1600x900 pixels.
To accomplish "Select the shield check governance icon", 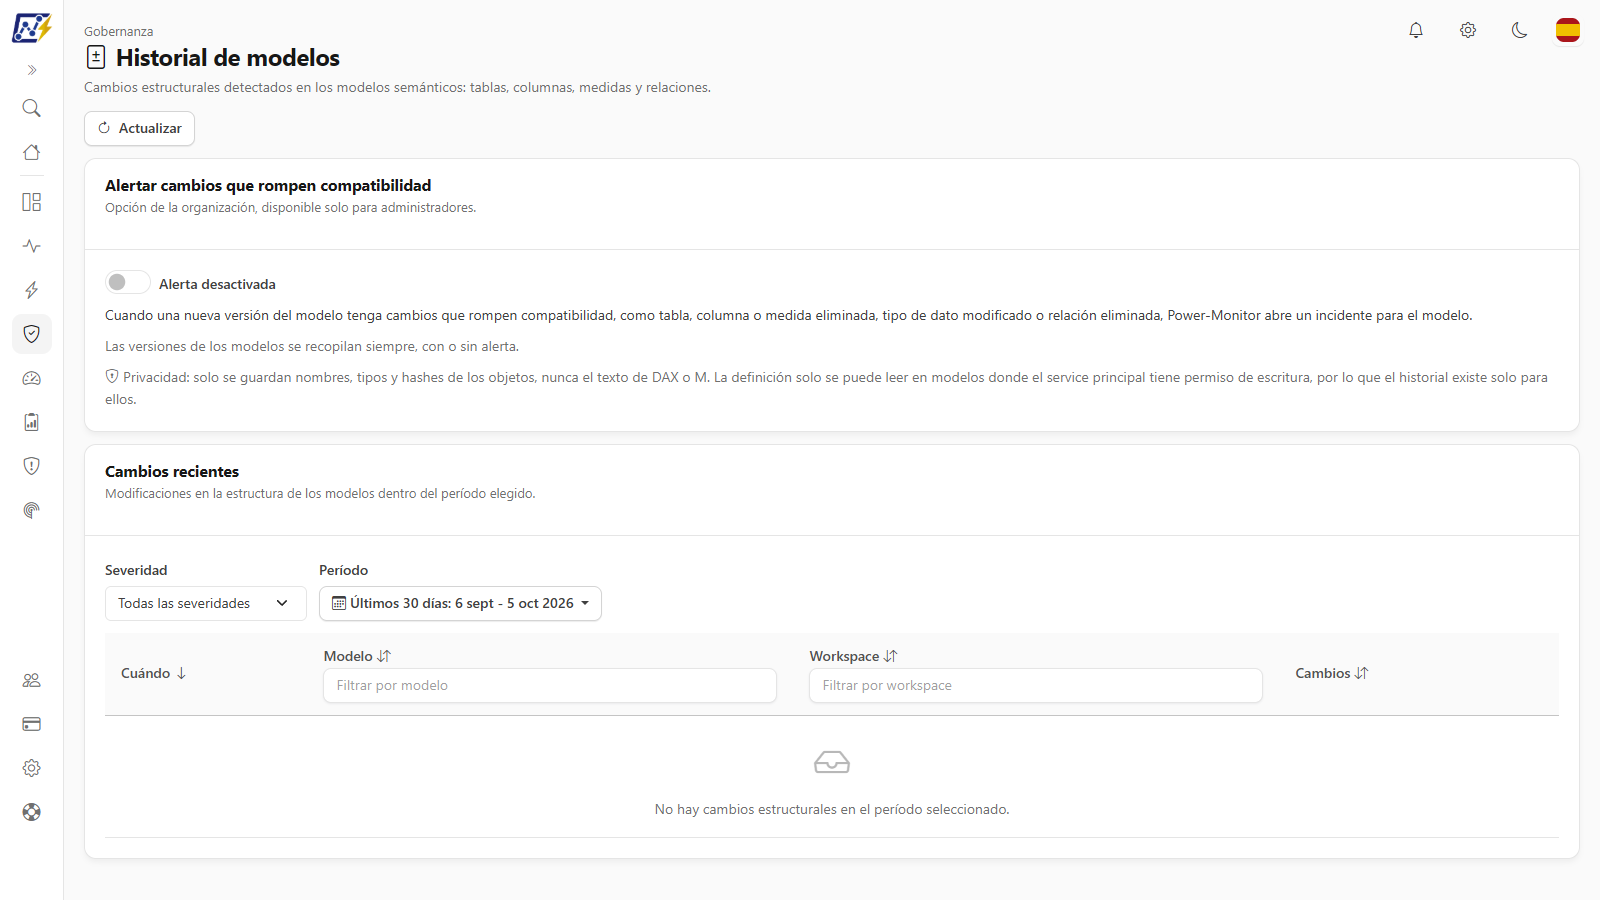I will [x=32, y=334].
